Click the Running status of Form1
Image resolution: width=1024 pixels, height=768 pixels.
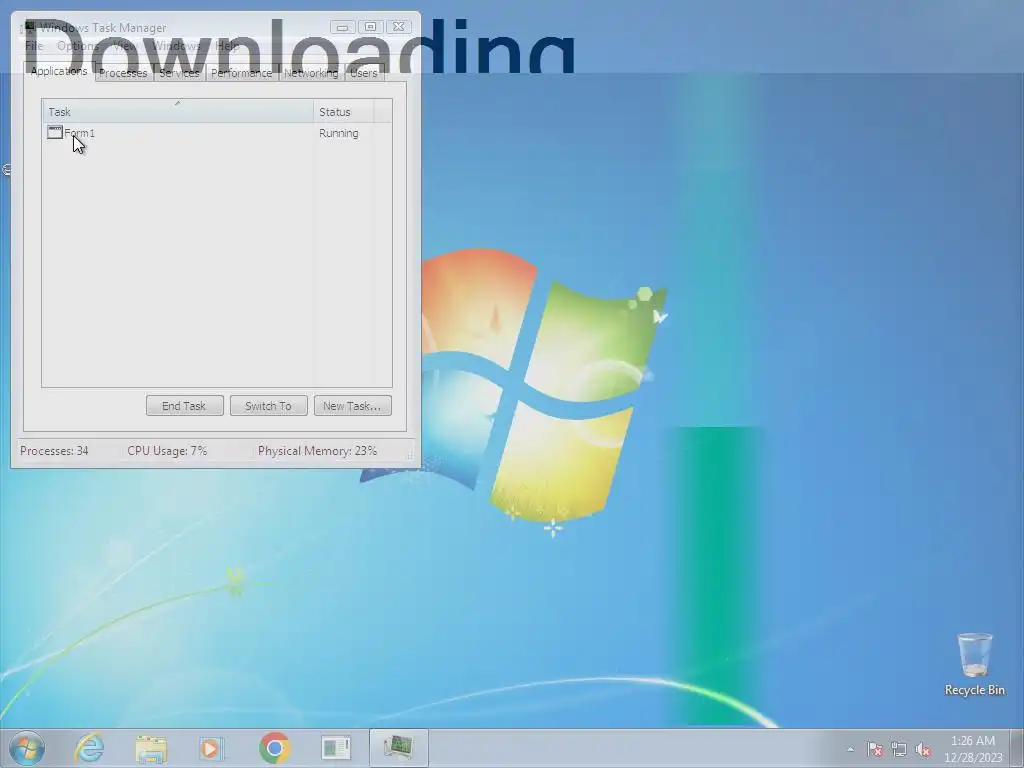coord(338,133)
